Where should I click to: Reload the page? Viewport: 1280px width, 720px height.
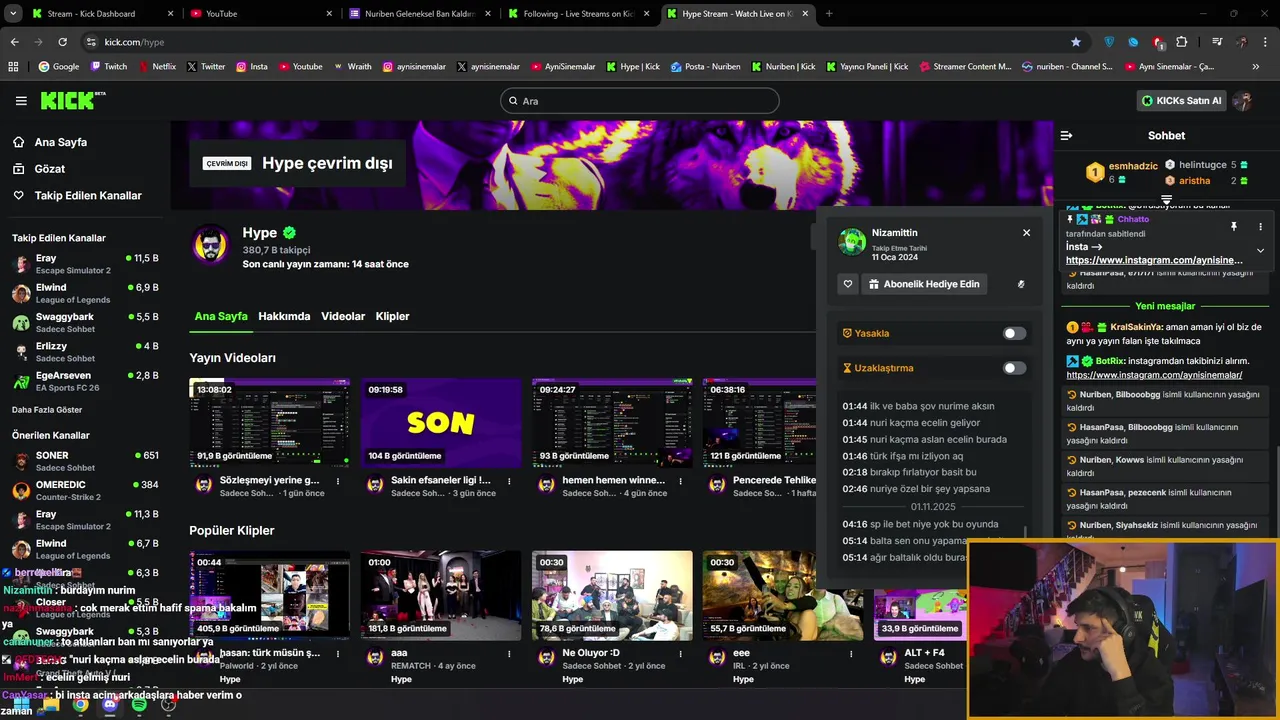(62, 42)
